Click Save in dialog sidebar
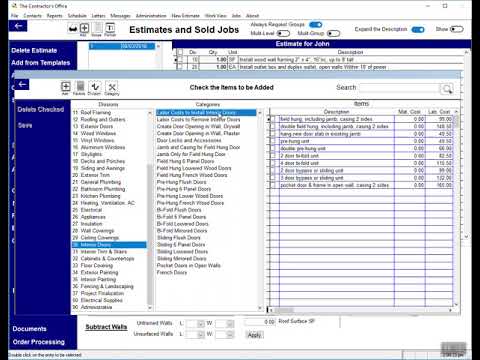The image size is (480, 360). click(x=25, y=125)
